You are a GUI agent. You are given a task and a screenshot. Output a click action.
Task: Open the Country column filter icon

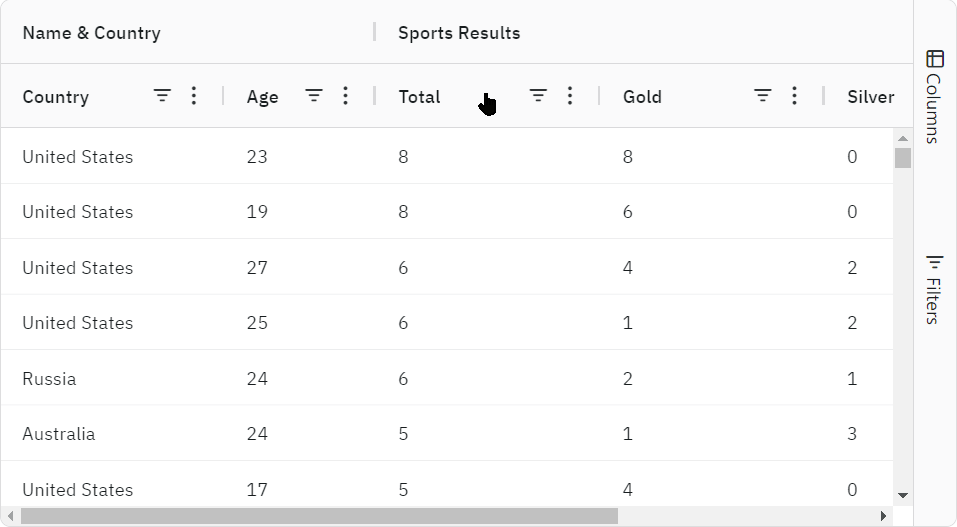click(x=162, y=96)
